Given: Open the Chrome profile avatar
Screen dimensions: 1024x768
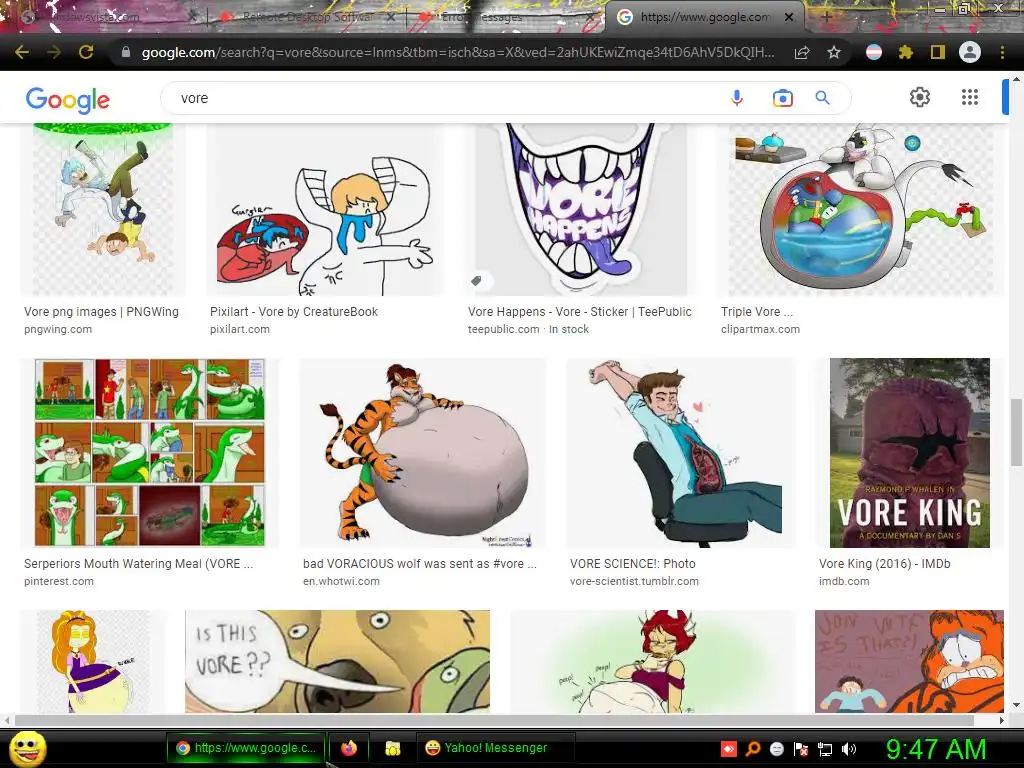Looking at the screenshot, I should point(970,52).
